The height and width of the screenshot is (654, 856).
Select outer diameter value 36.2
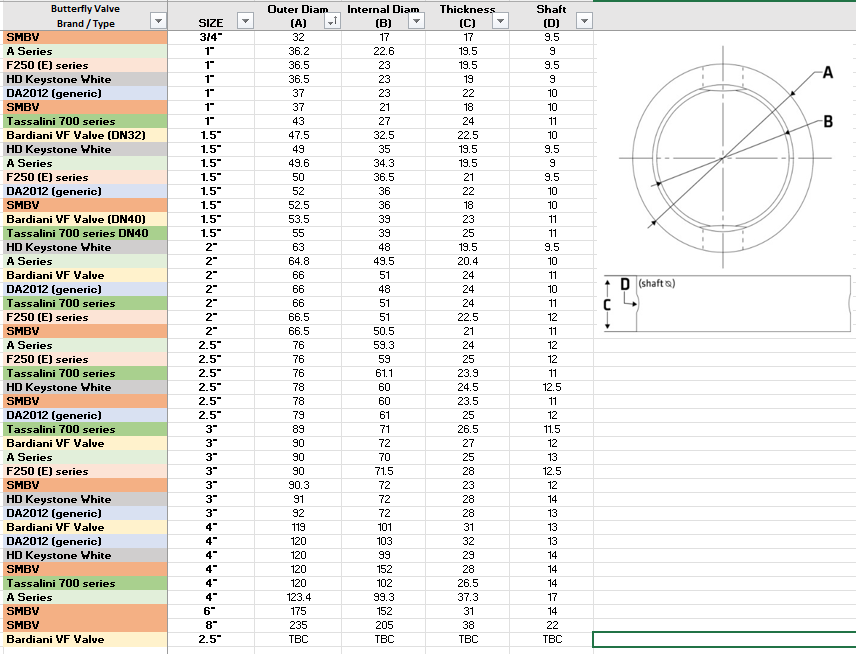298,51
